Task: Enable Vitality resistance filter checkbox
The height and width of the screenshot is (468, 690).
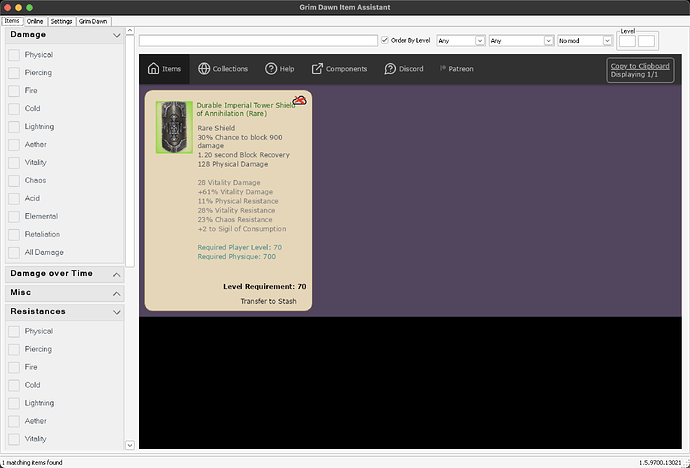Action: [14, 439]
